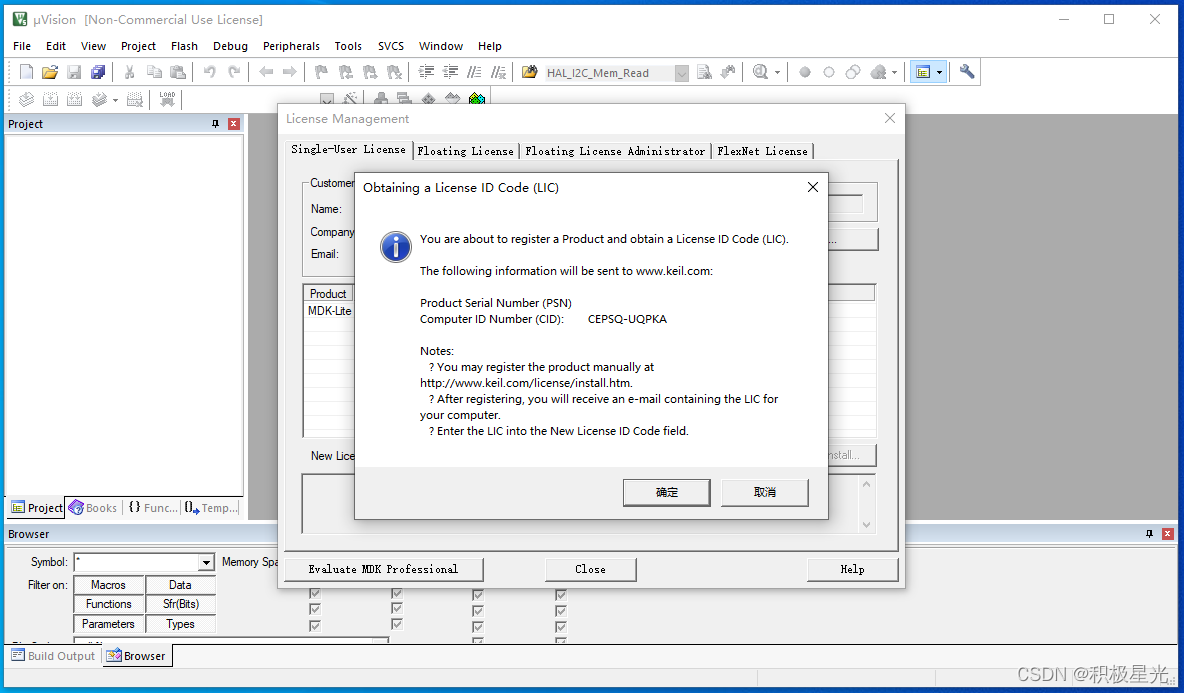
Task: Toggle the Parameters filter button
Action: 108,624
